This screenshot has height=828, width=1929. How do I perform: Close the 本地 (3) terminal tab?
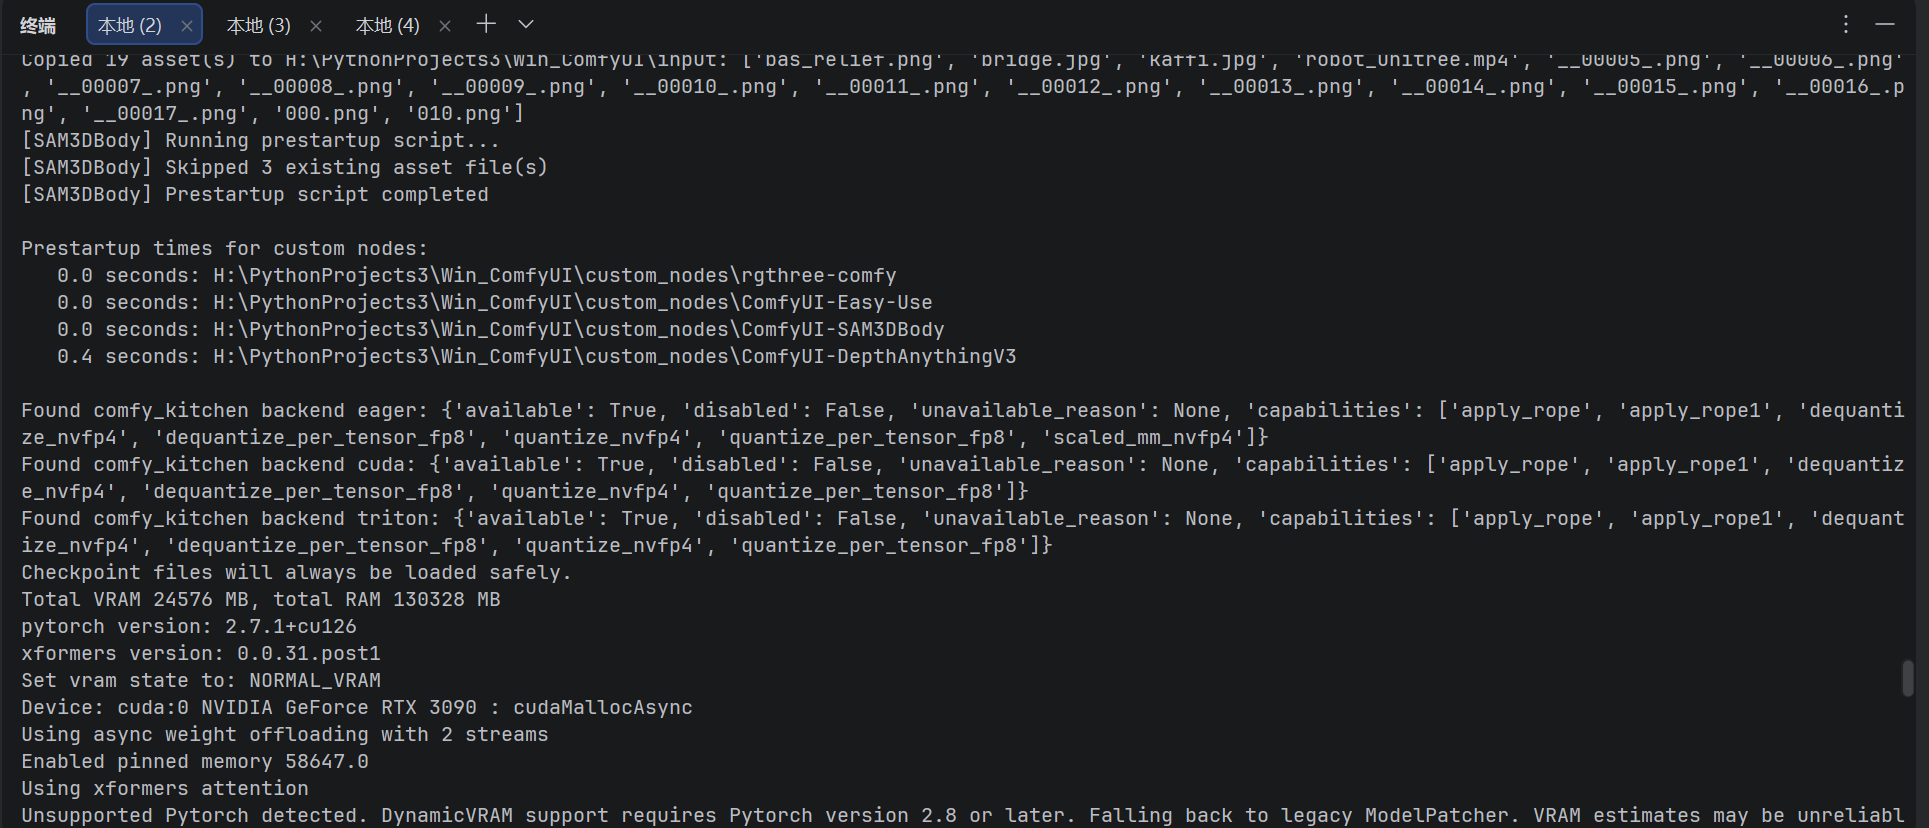pos(316,26)
